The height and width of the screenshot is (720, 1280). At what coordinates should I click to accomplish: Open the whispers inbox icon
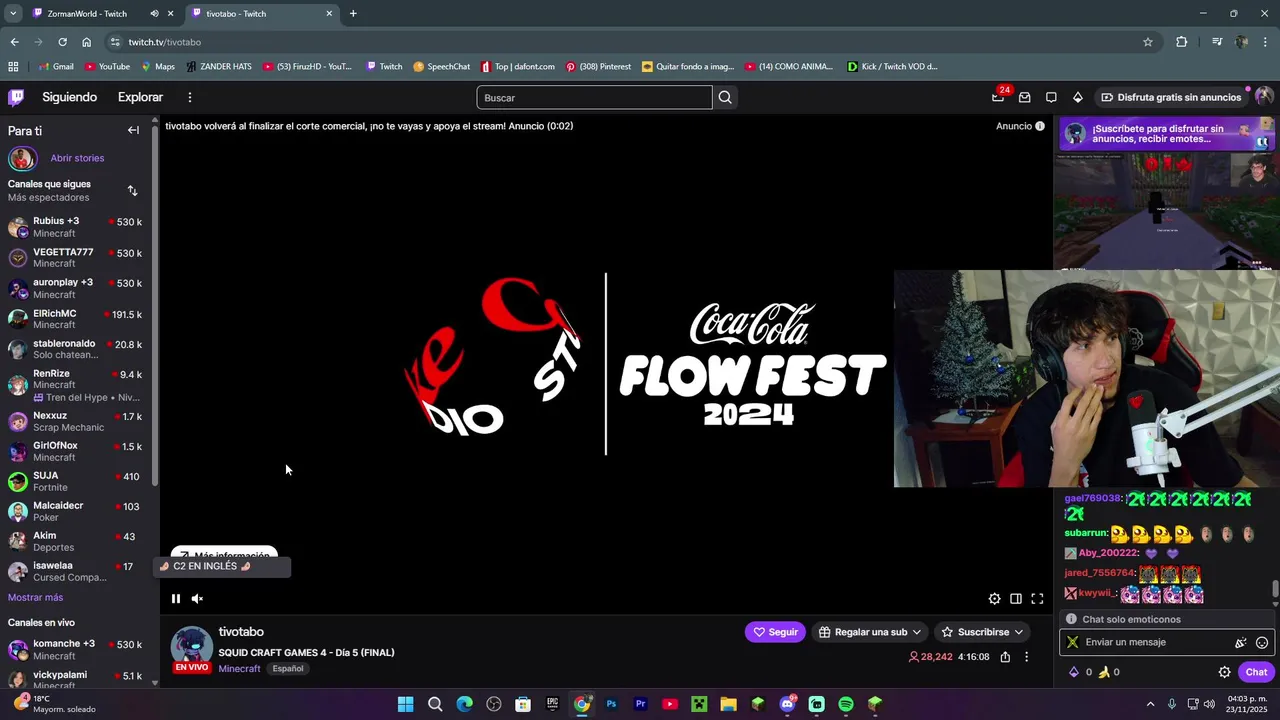click(1024, 97)
